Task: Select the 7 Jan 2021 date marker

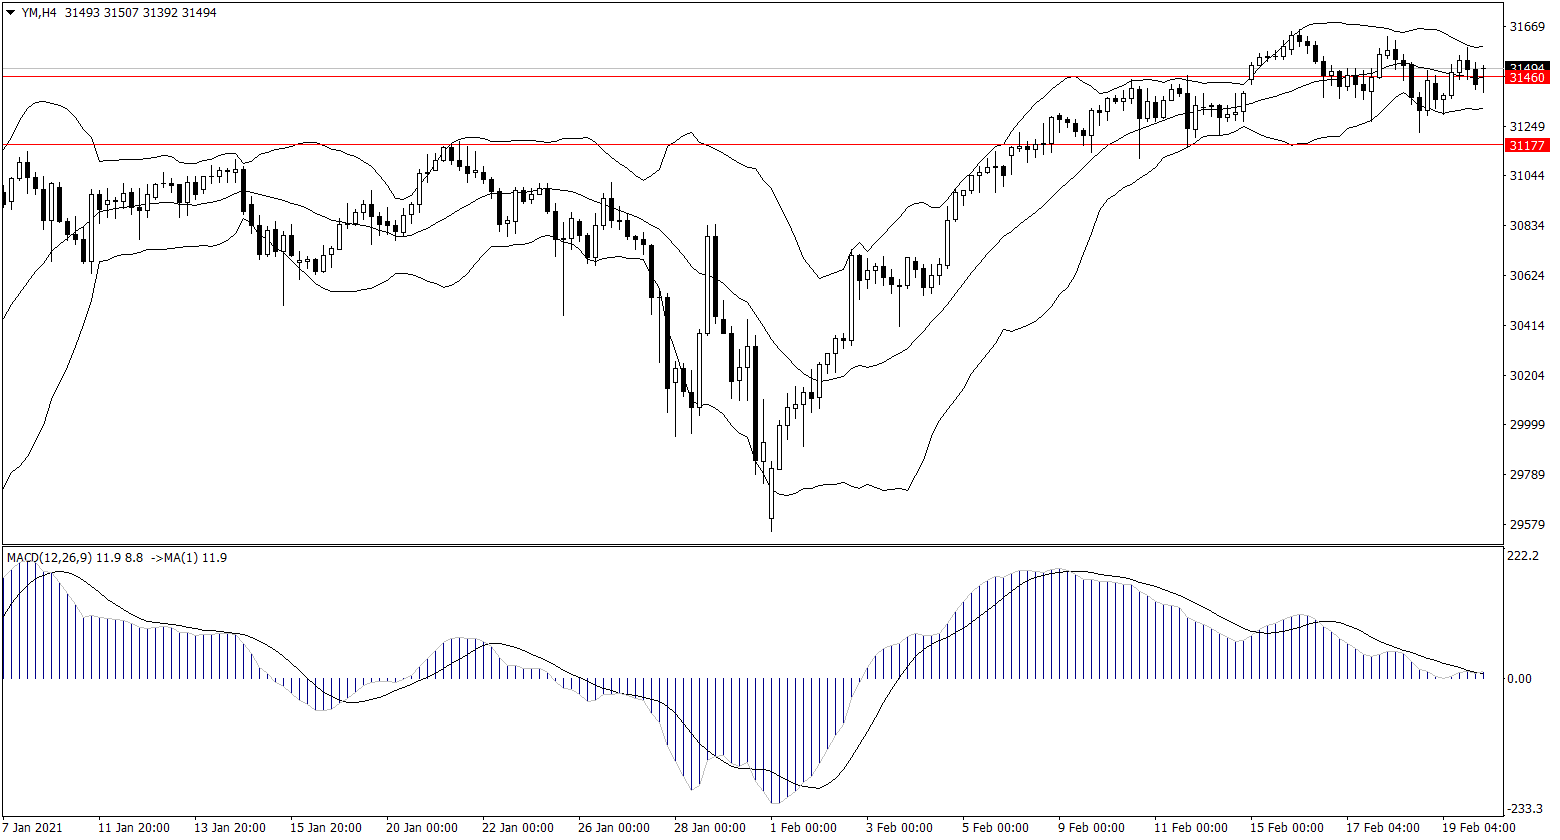Action: (33, 828)
